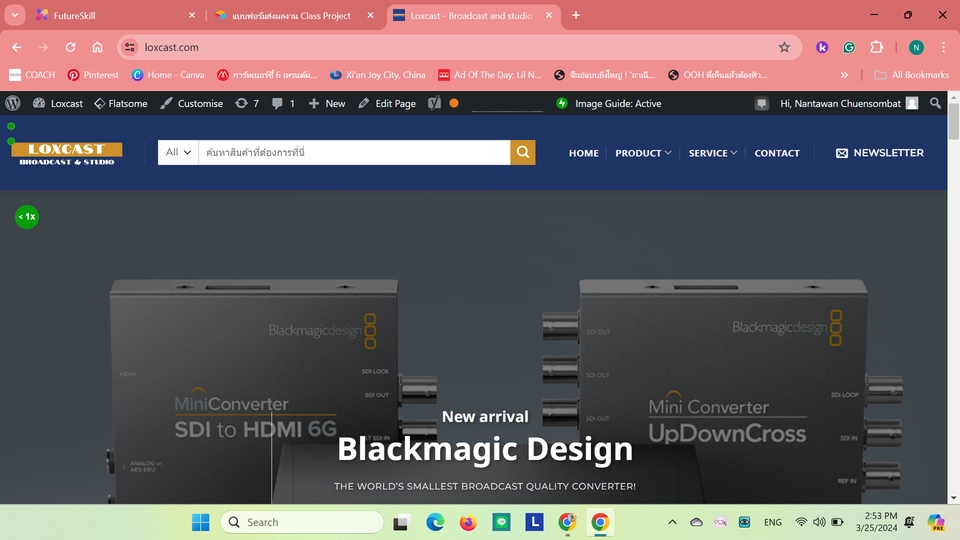Open the Ad Of The Day bookmark
This screenshot has height=540, width=960.
coord(490,75)
